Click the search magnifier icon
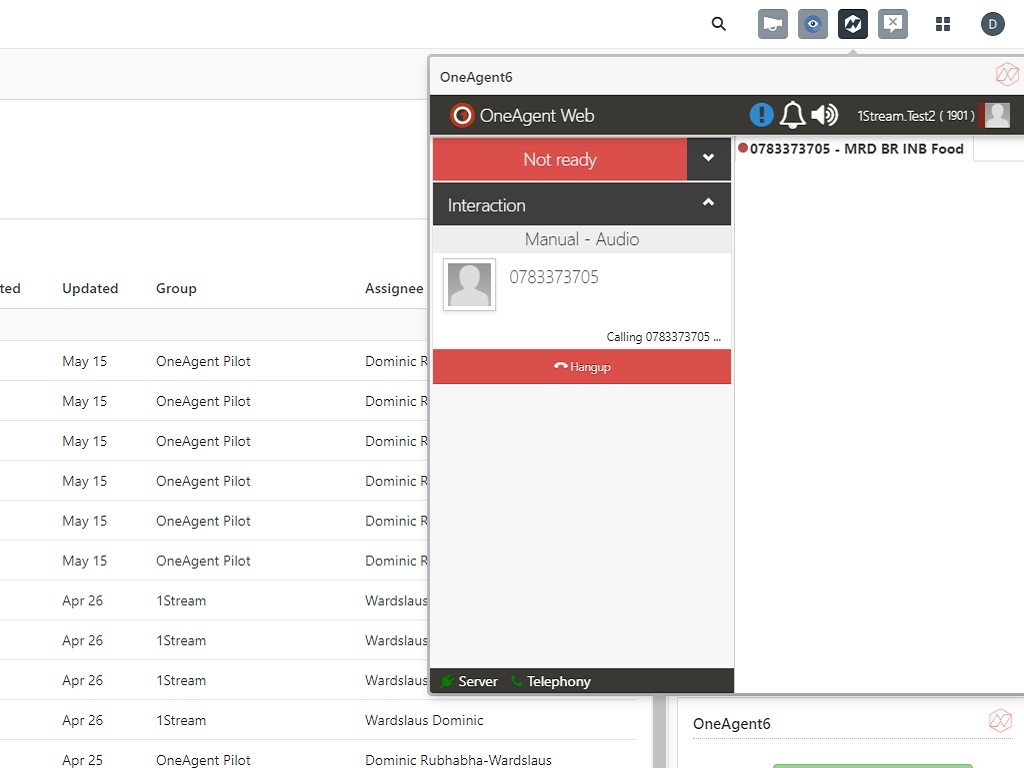The image size is (1024, 768). (718, 24)
